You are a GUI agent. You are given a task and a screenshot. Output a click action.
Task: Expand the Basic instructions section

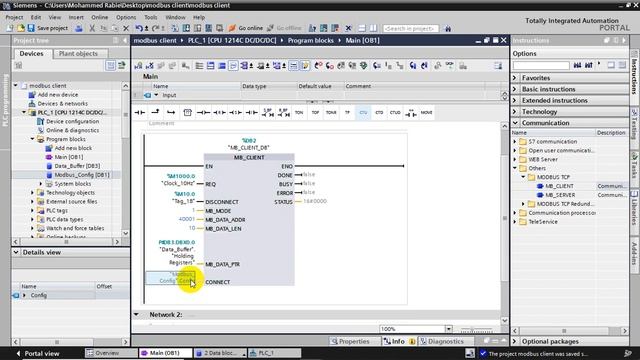[515, 89]
